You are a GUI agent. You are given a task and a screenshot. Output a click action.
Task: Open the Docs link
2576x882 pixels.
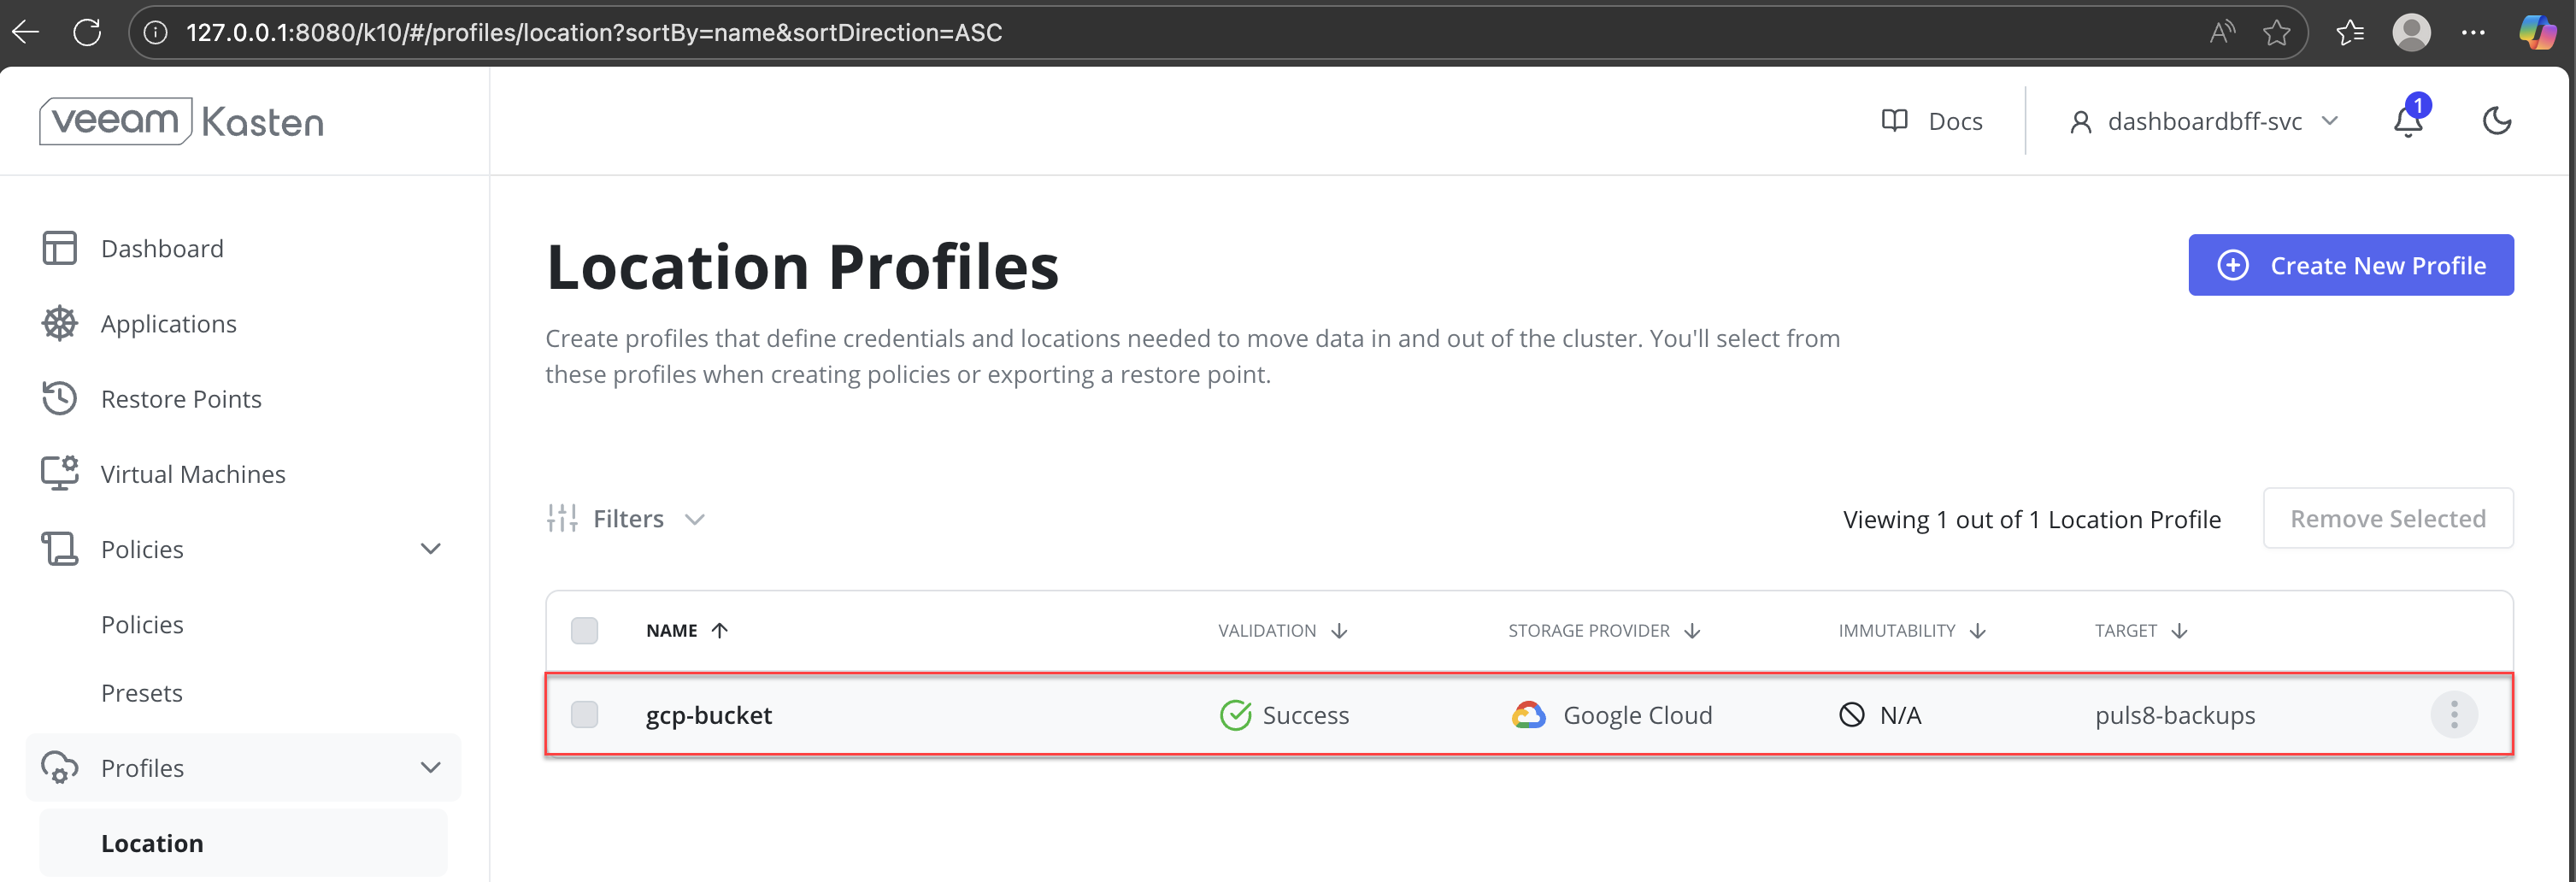[1932, 121]
